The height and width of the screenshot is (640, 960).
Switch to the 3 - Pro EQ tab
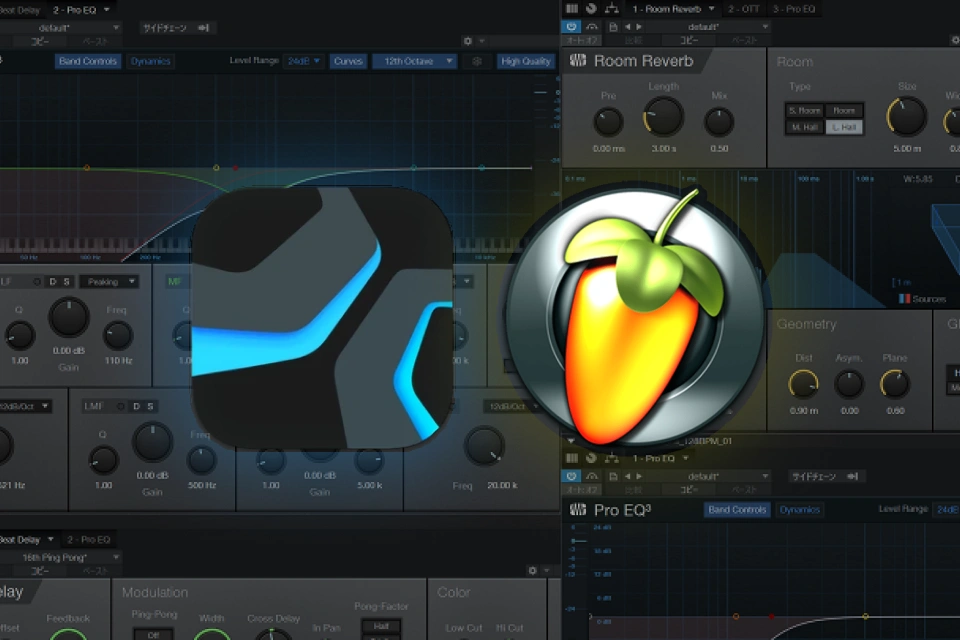click(x=794, y=9)
